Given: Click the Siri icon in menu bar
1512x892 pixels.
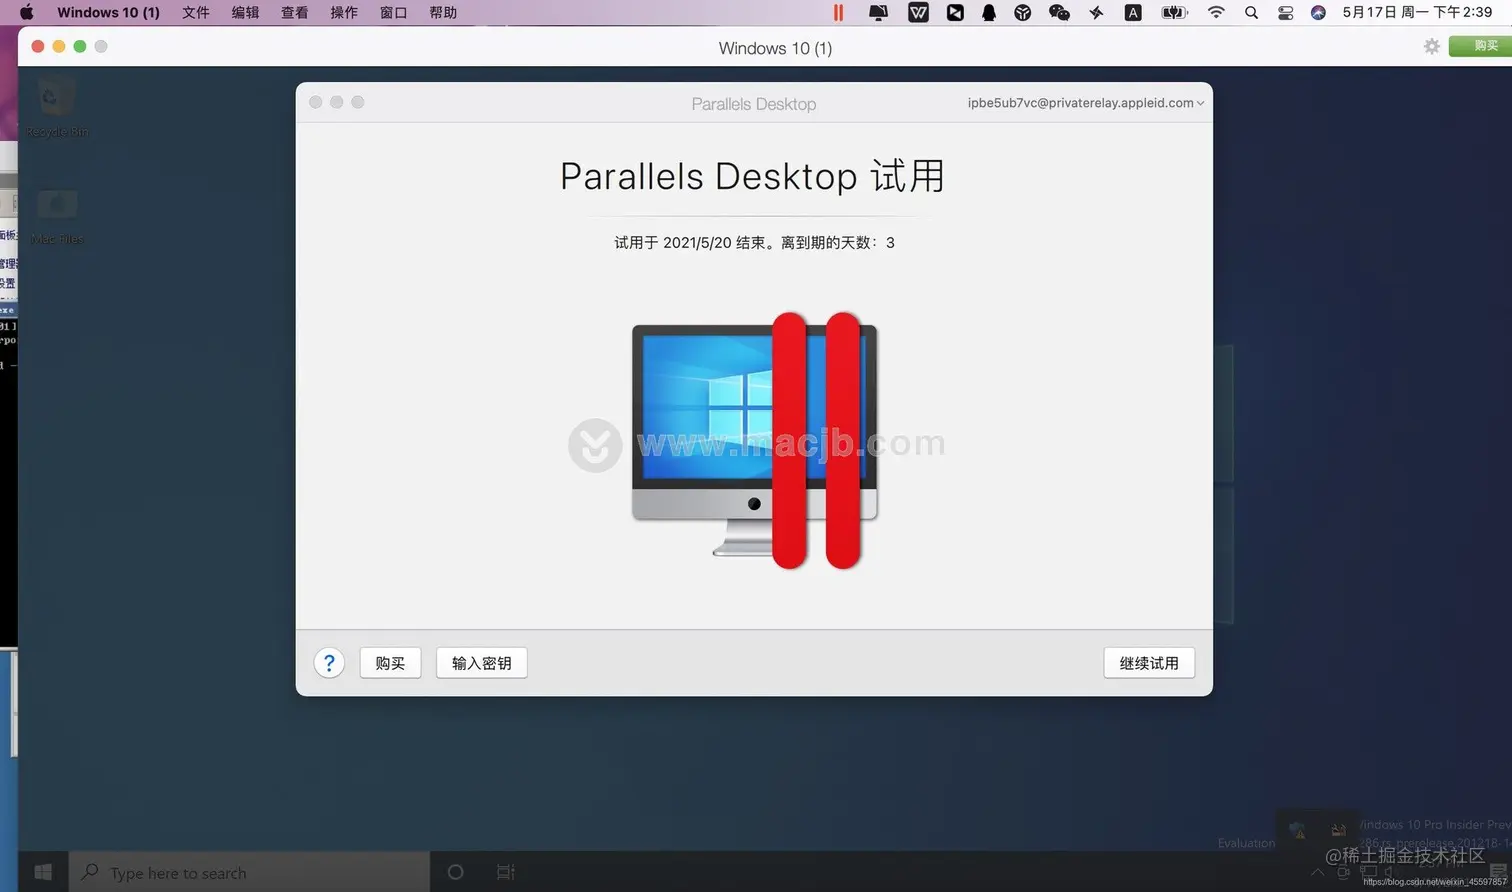Looking at the screenshot, I should tap(1318, 12).
